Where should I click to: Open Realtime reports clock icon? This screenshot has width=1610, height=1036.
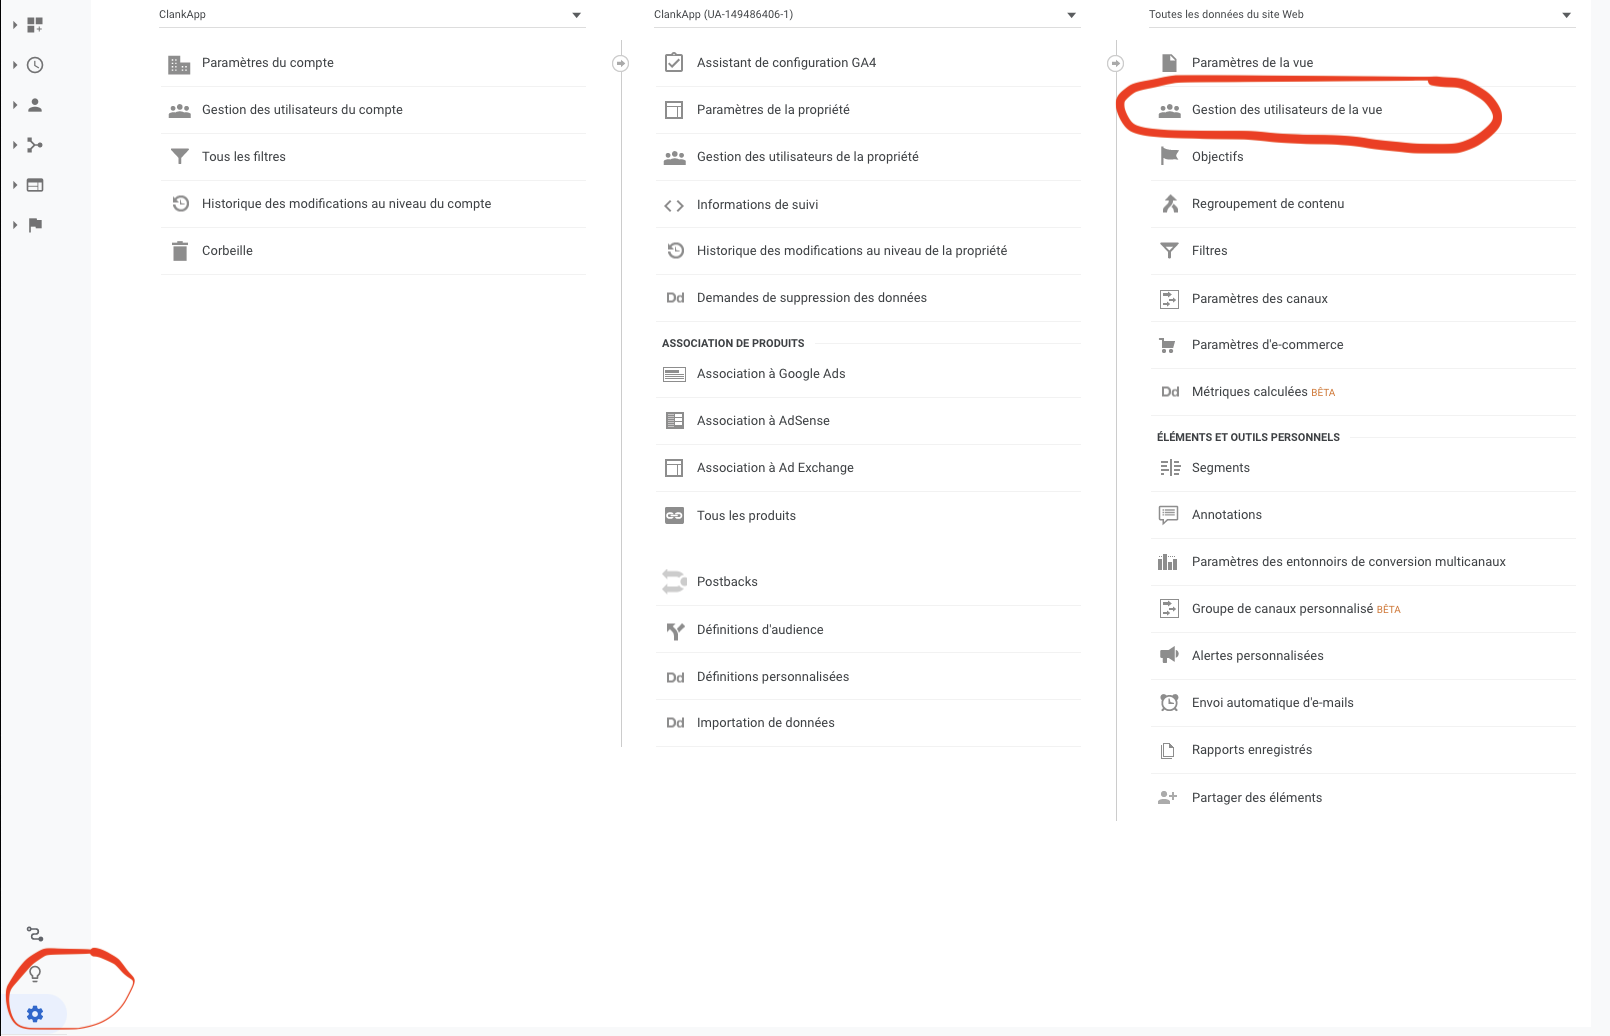35,65
